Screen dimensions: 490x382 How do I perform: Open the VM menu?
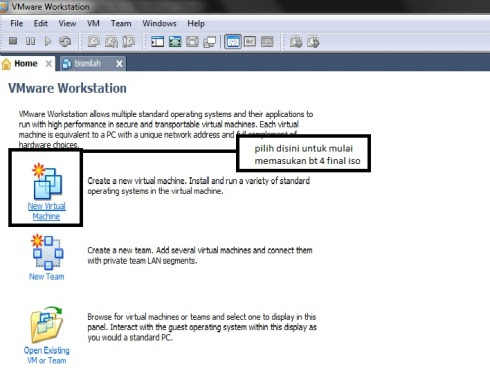pyautogui.click(x=93, y=23)
